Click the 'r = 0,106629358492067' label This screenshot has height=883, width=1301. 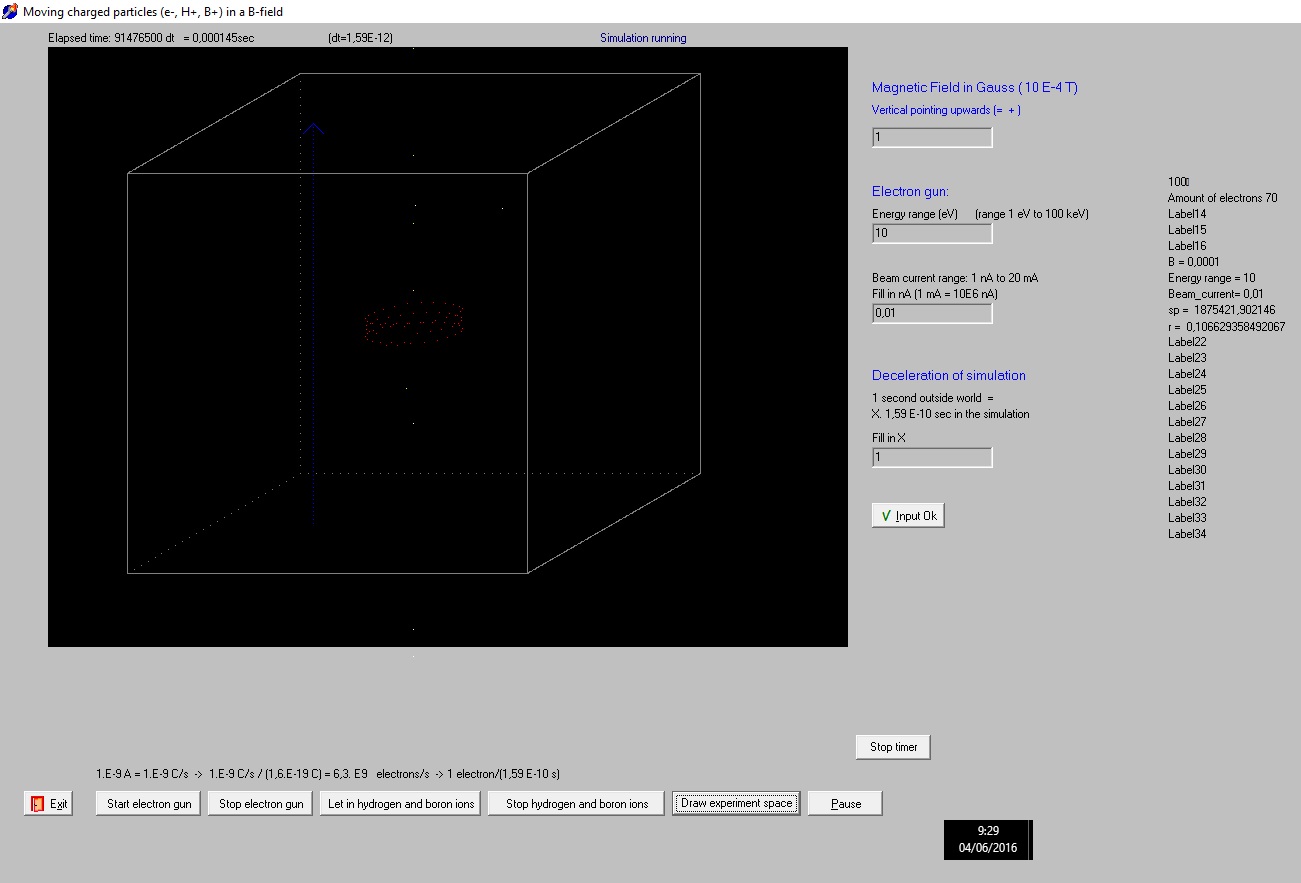coord(1227,326)
